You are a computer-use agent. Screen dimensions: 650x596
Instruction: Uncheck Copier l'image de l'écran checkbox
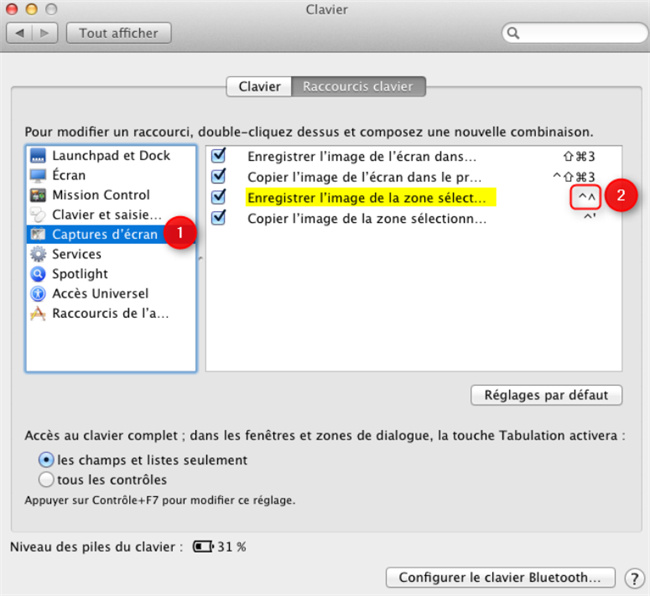click(x=218, y=176)
